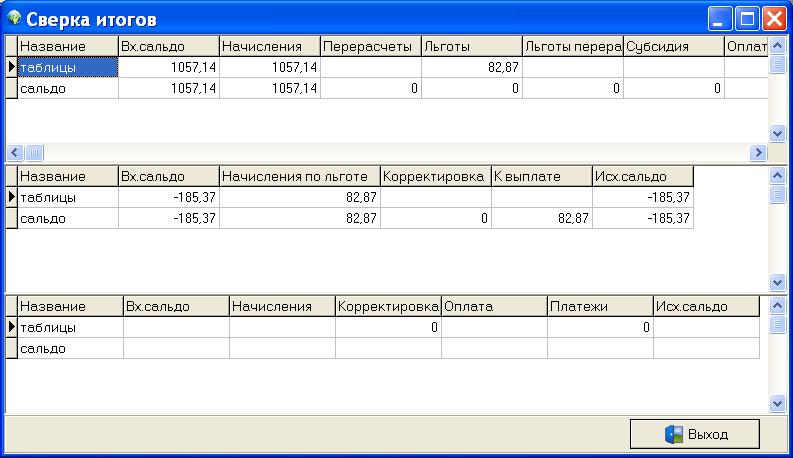Click the Корректировка header in middle grid
Image resolution: width=793 pixels, height=458 pixels.
point(435,177)
